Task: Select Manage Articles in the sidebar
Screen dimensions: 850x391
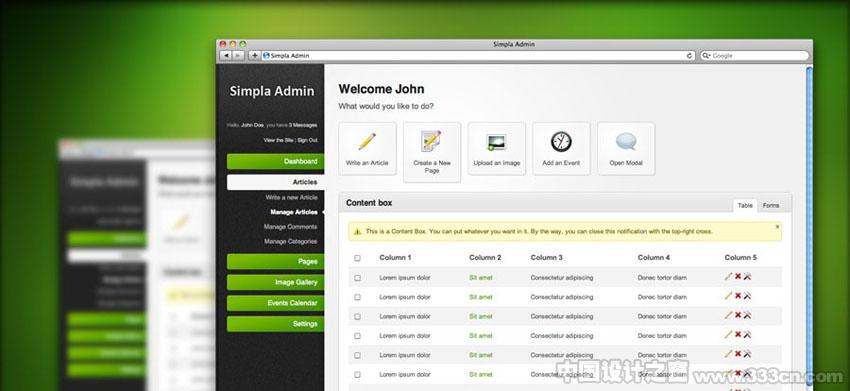Action: [x=294, y=212]
